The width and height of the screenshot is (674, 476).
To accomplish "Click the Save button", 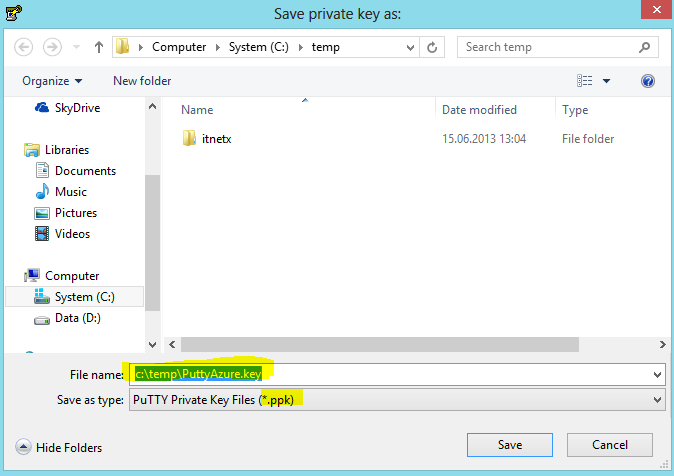I will point(509,445).
